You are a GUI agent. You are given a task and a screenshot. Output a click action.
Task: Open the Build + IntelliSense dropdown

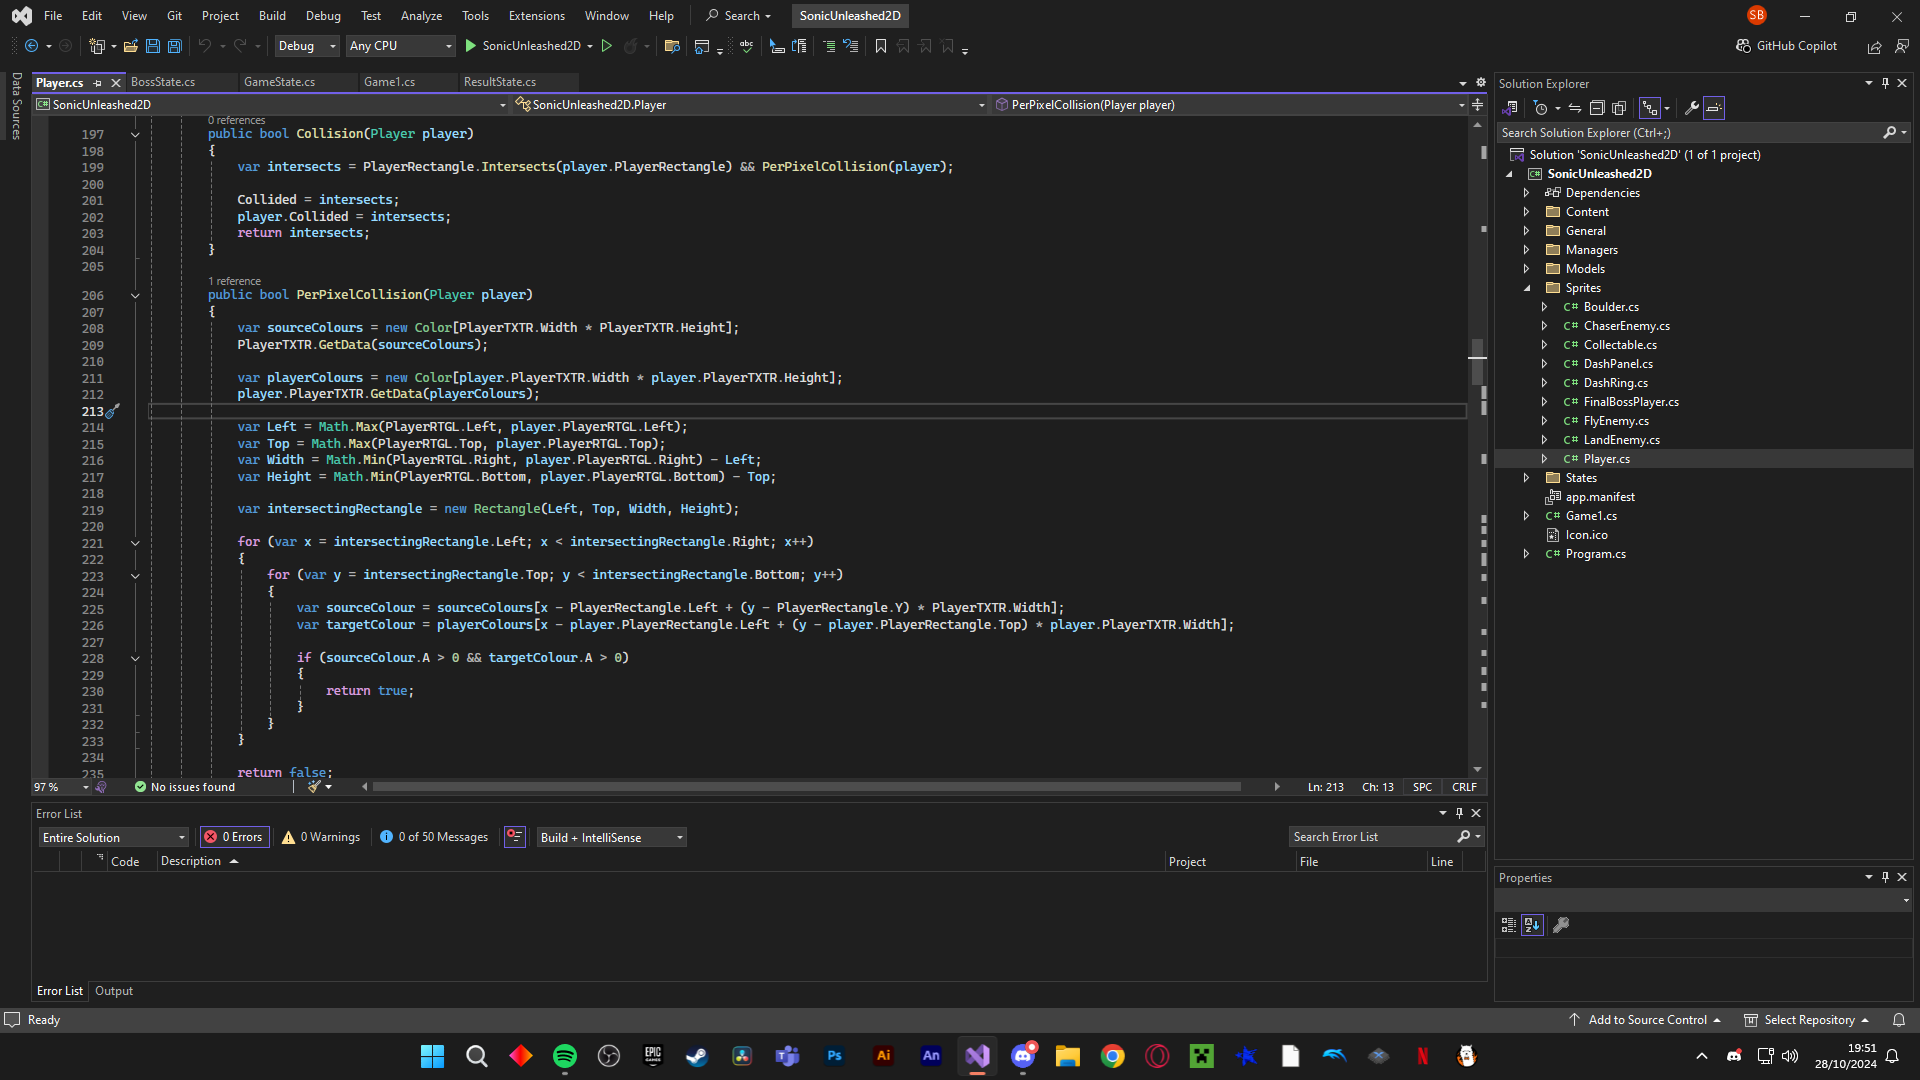point(611,837)
